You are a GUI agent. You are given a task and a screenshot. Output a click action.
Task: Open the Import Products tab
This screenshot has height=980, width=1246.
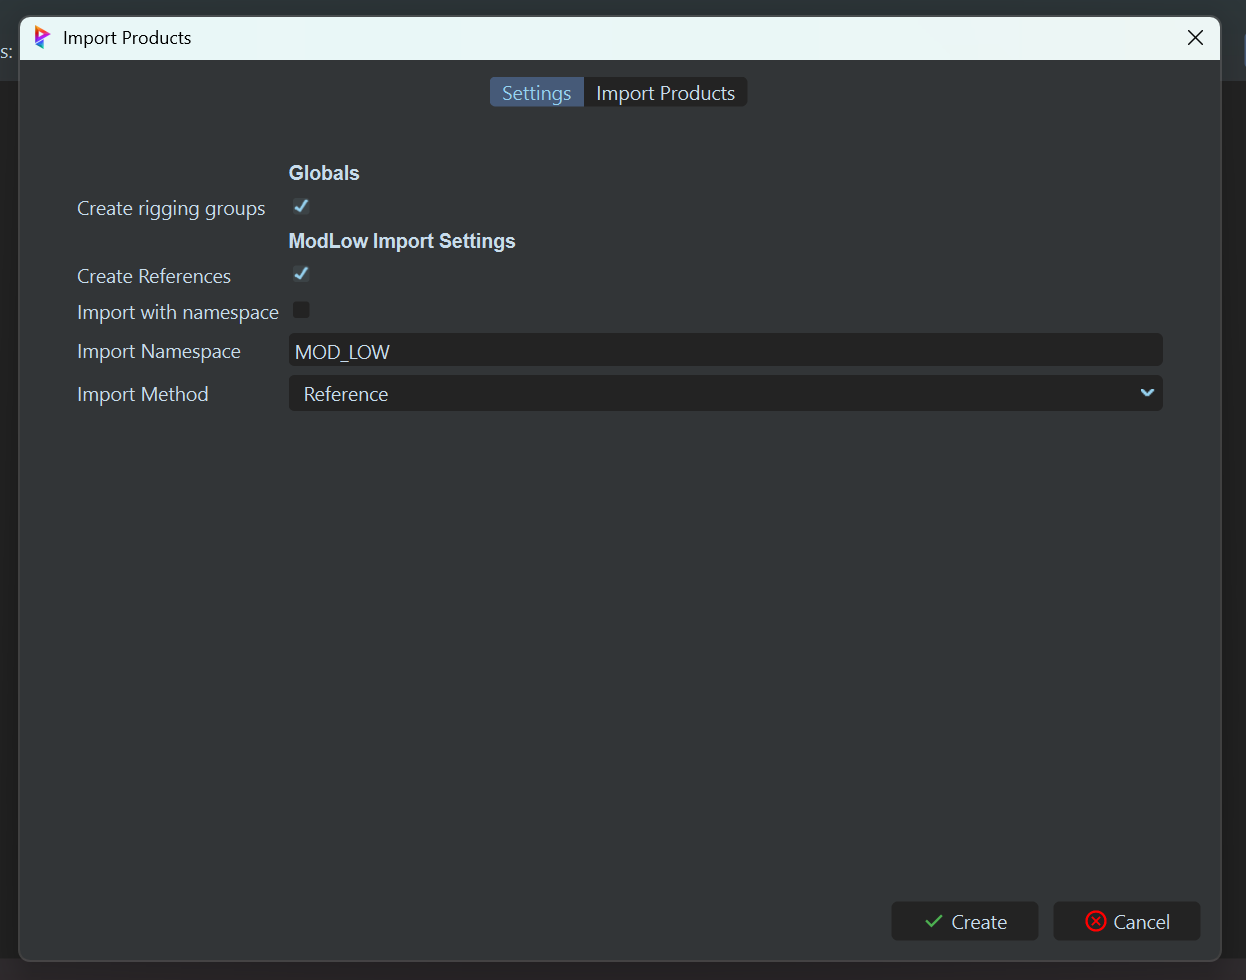click(665, 93)
